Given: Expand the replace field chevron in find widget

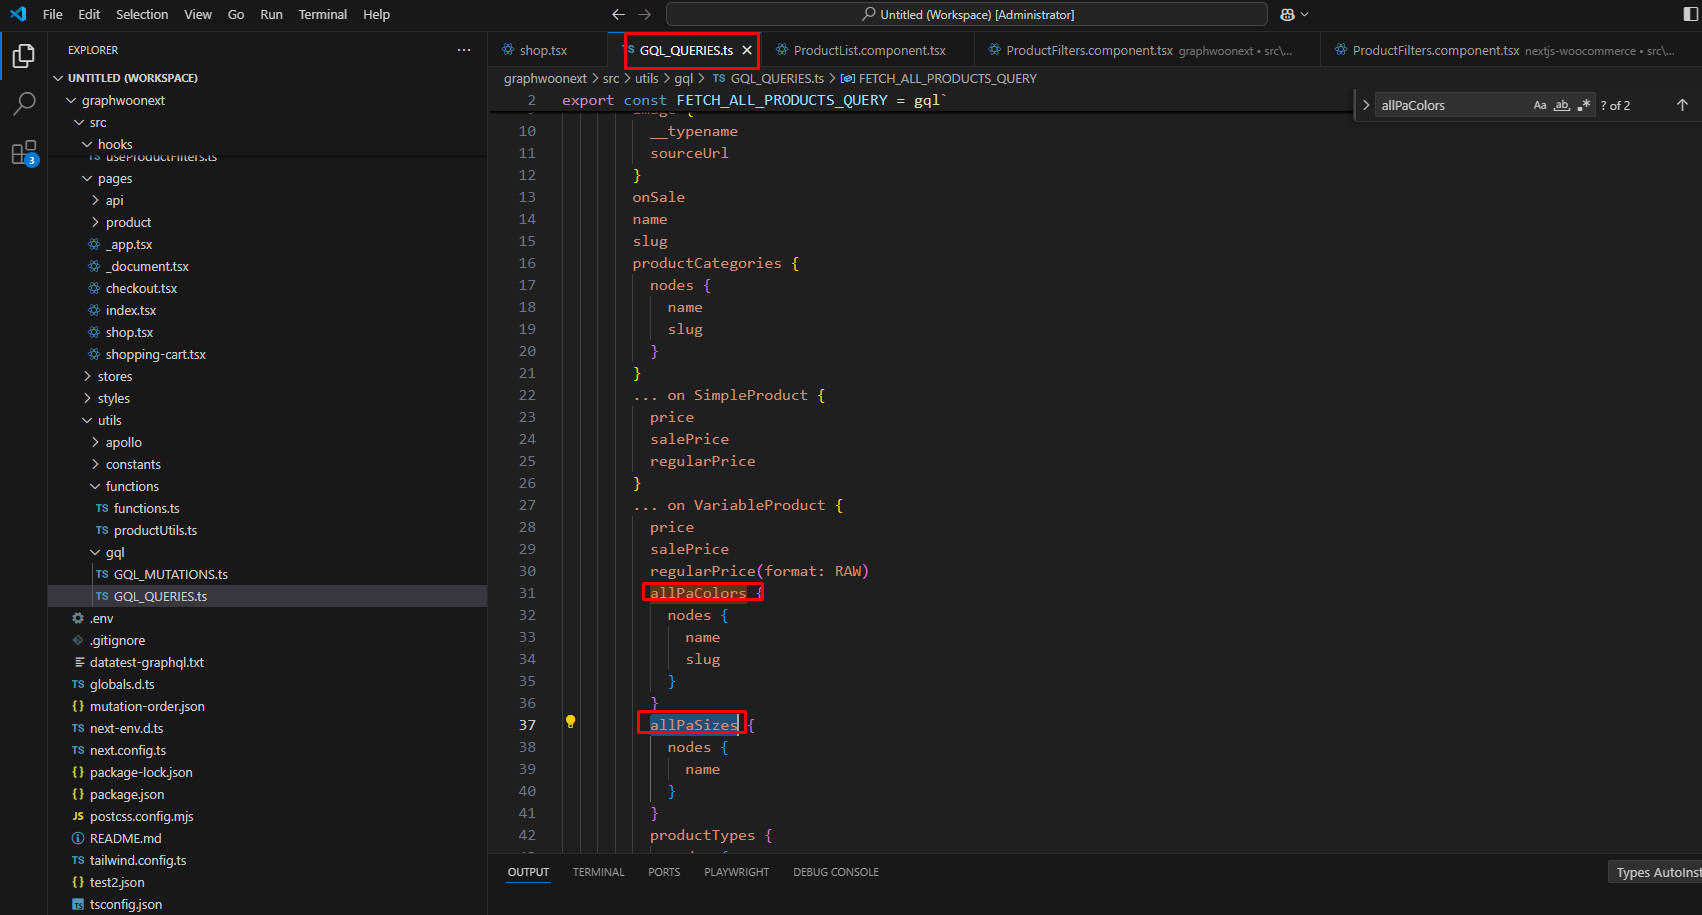Looking at the screenshot, I should [1366, 105].
